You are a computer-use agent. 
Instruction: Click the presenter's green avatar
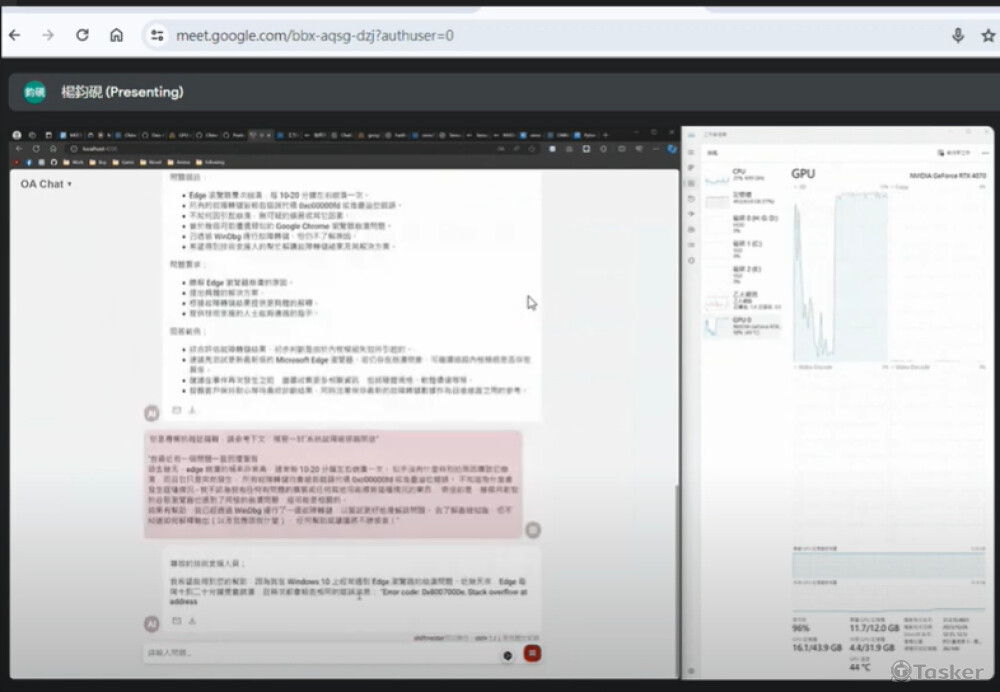pyautogui.click(x=35, y=92)
